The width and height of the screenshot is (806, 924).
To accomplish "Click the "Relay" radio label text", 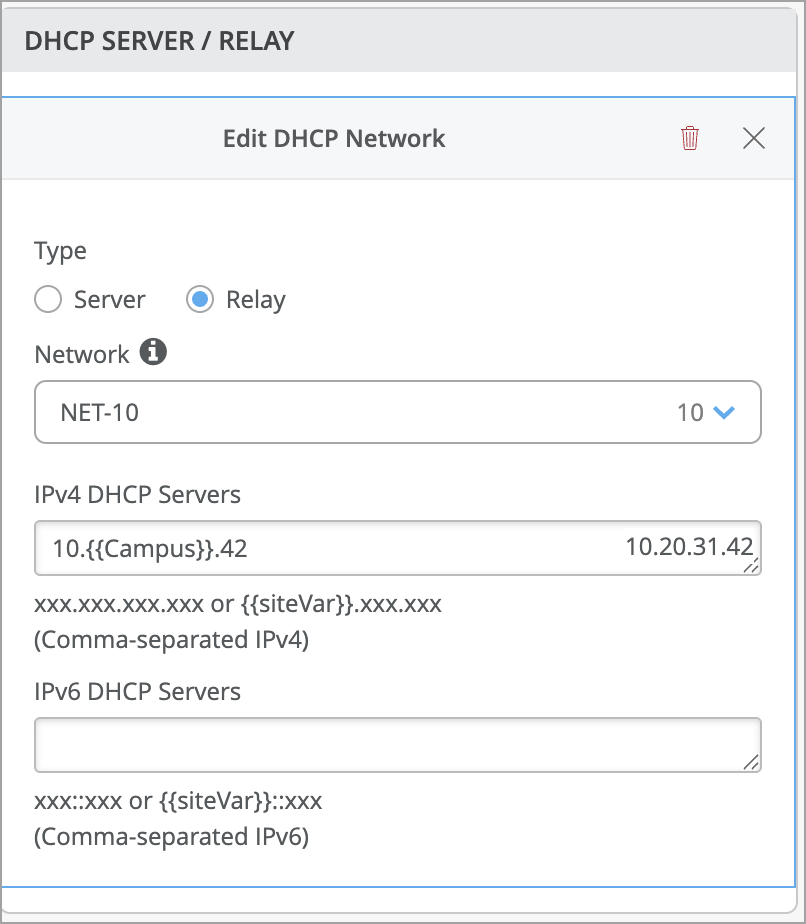I will click(256, 300).
